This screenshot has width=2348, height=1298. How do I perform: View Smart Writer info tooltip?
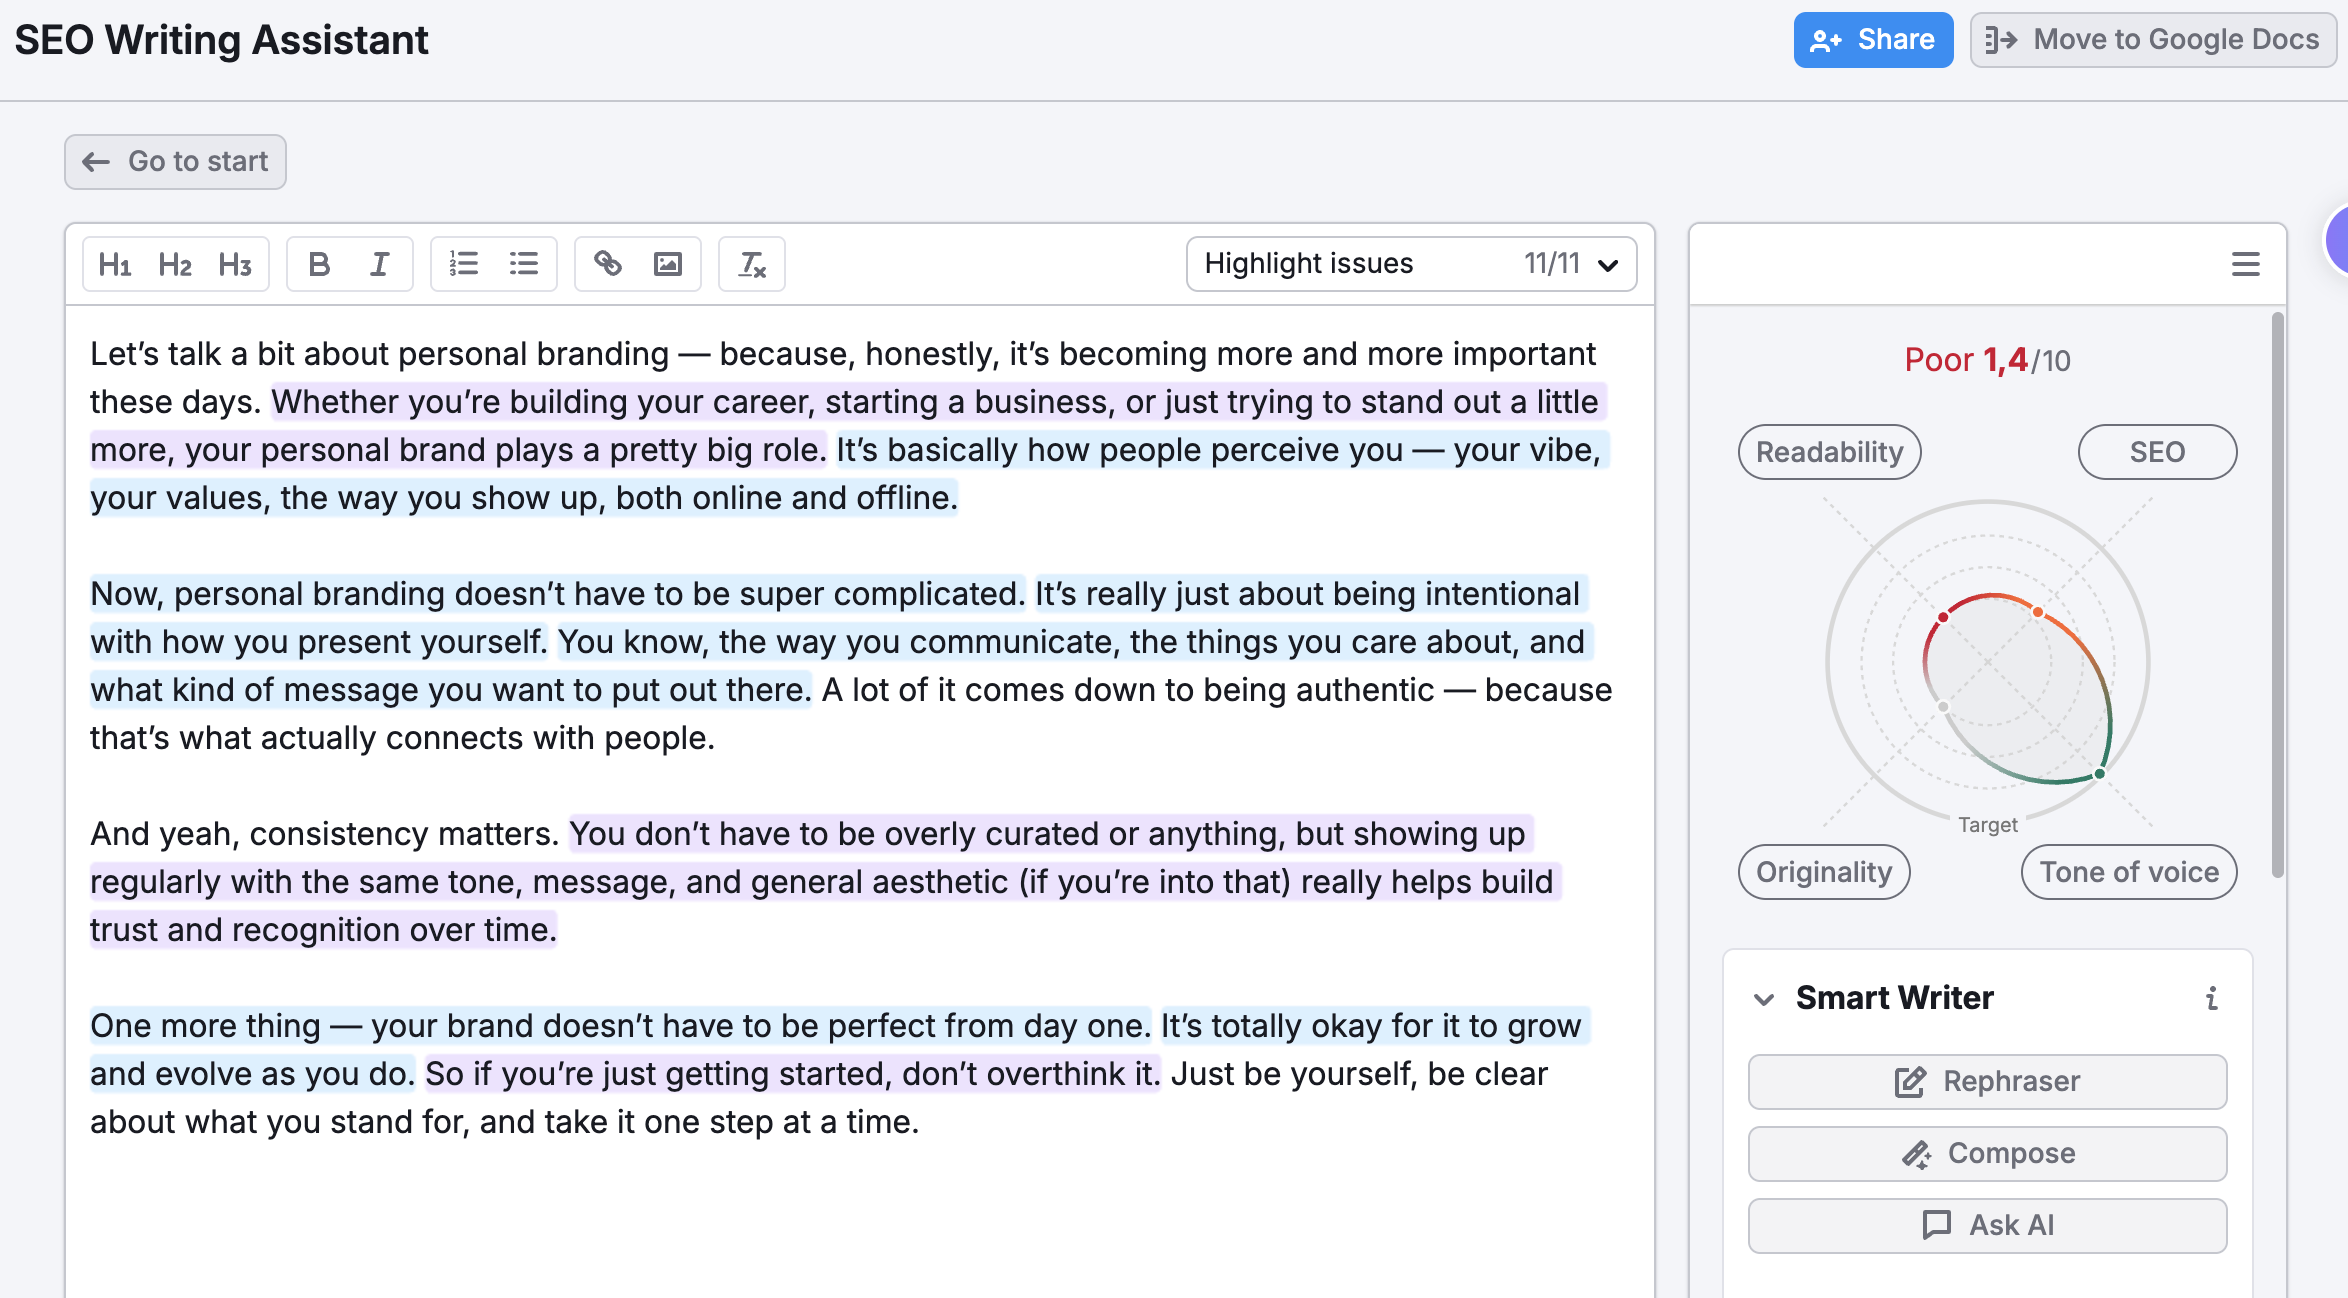pyautogui.click(x=2212, y=998)
